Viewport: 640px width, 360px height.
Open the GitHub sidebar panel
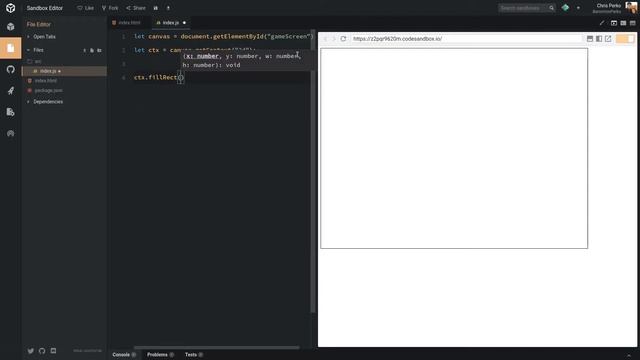click(x=11, y=69)
